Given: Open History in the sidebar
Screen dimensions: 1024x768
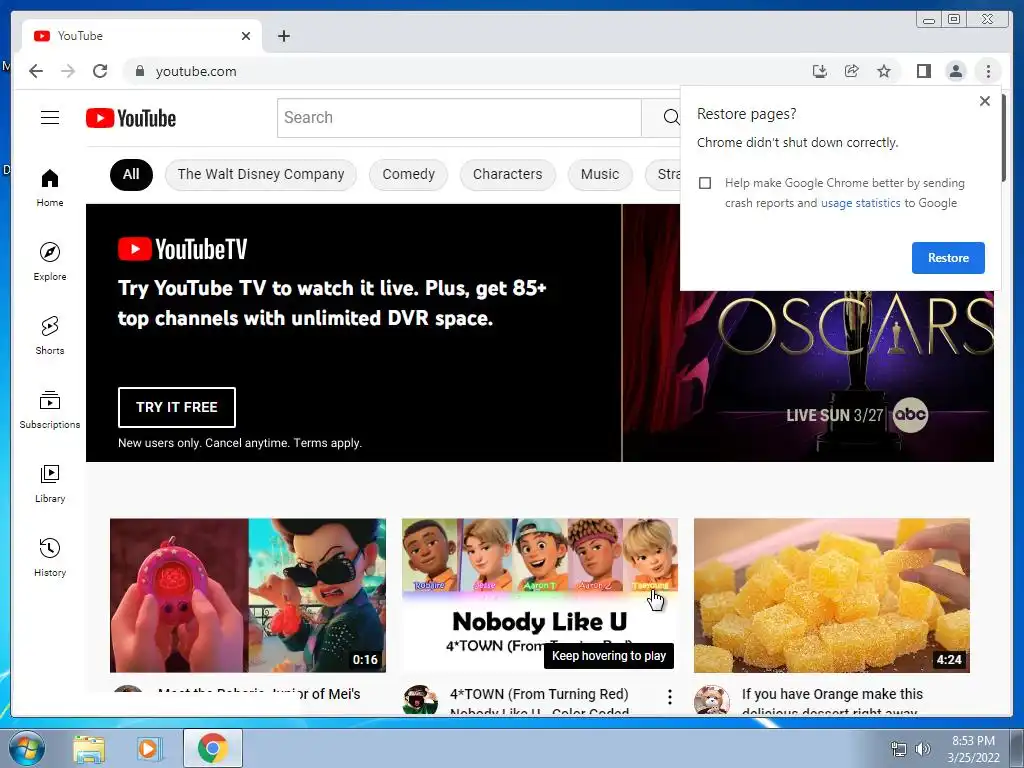Looking at the screenshot, I should point(50,557).
